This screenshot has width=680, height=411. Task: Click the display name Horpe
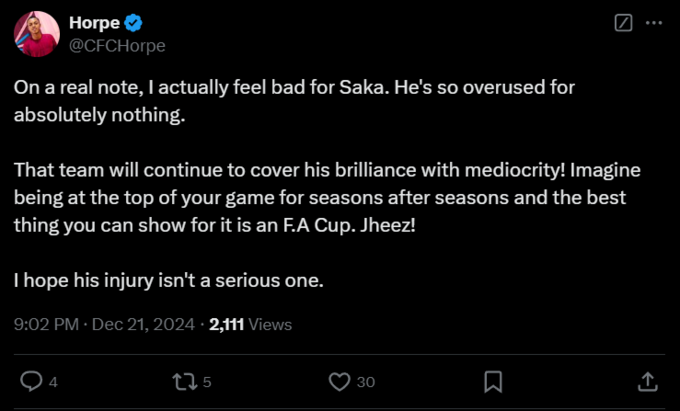click(x=95, y=23)
